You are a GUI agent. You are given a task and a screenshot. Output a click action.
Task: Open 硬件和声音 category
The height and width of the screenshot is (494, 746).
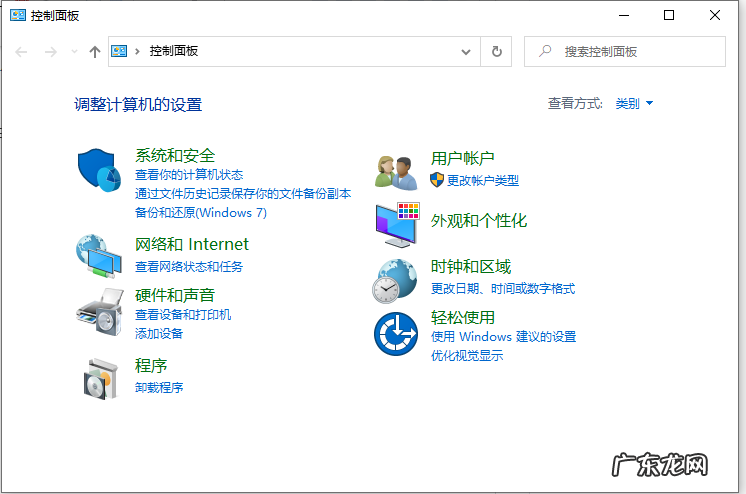pyautogui.click(x=175, y=295)
